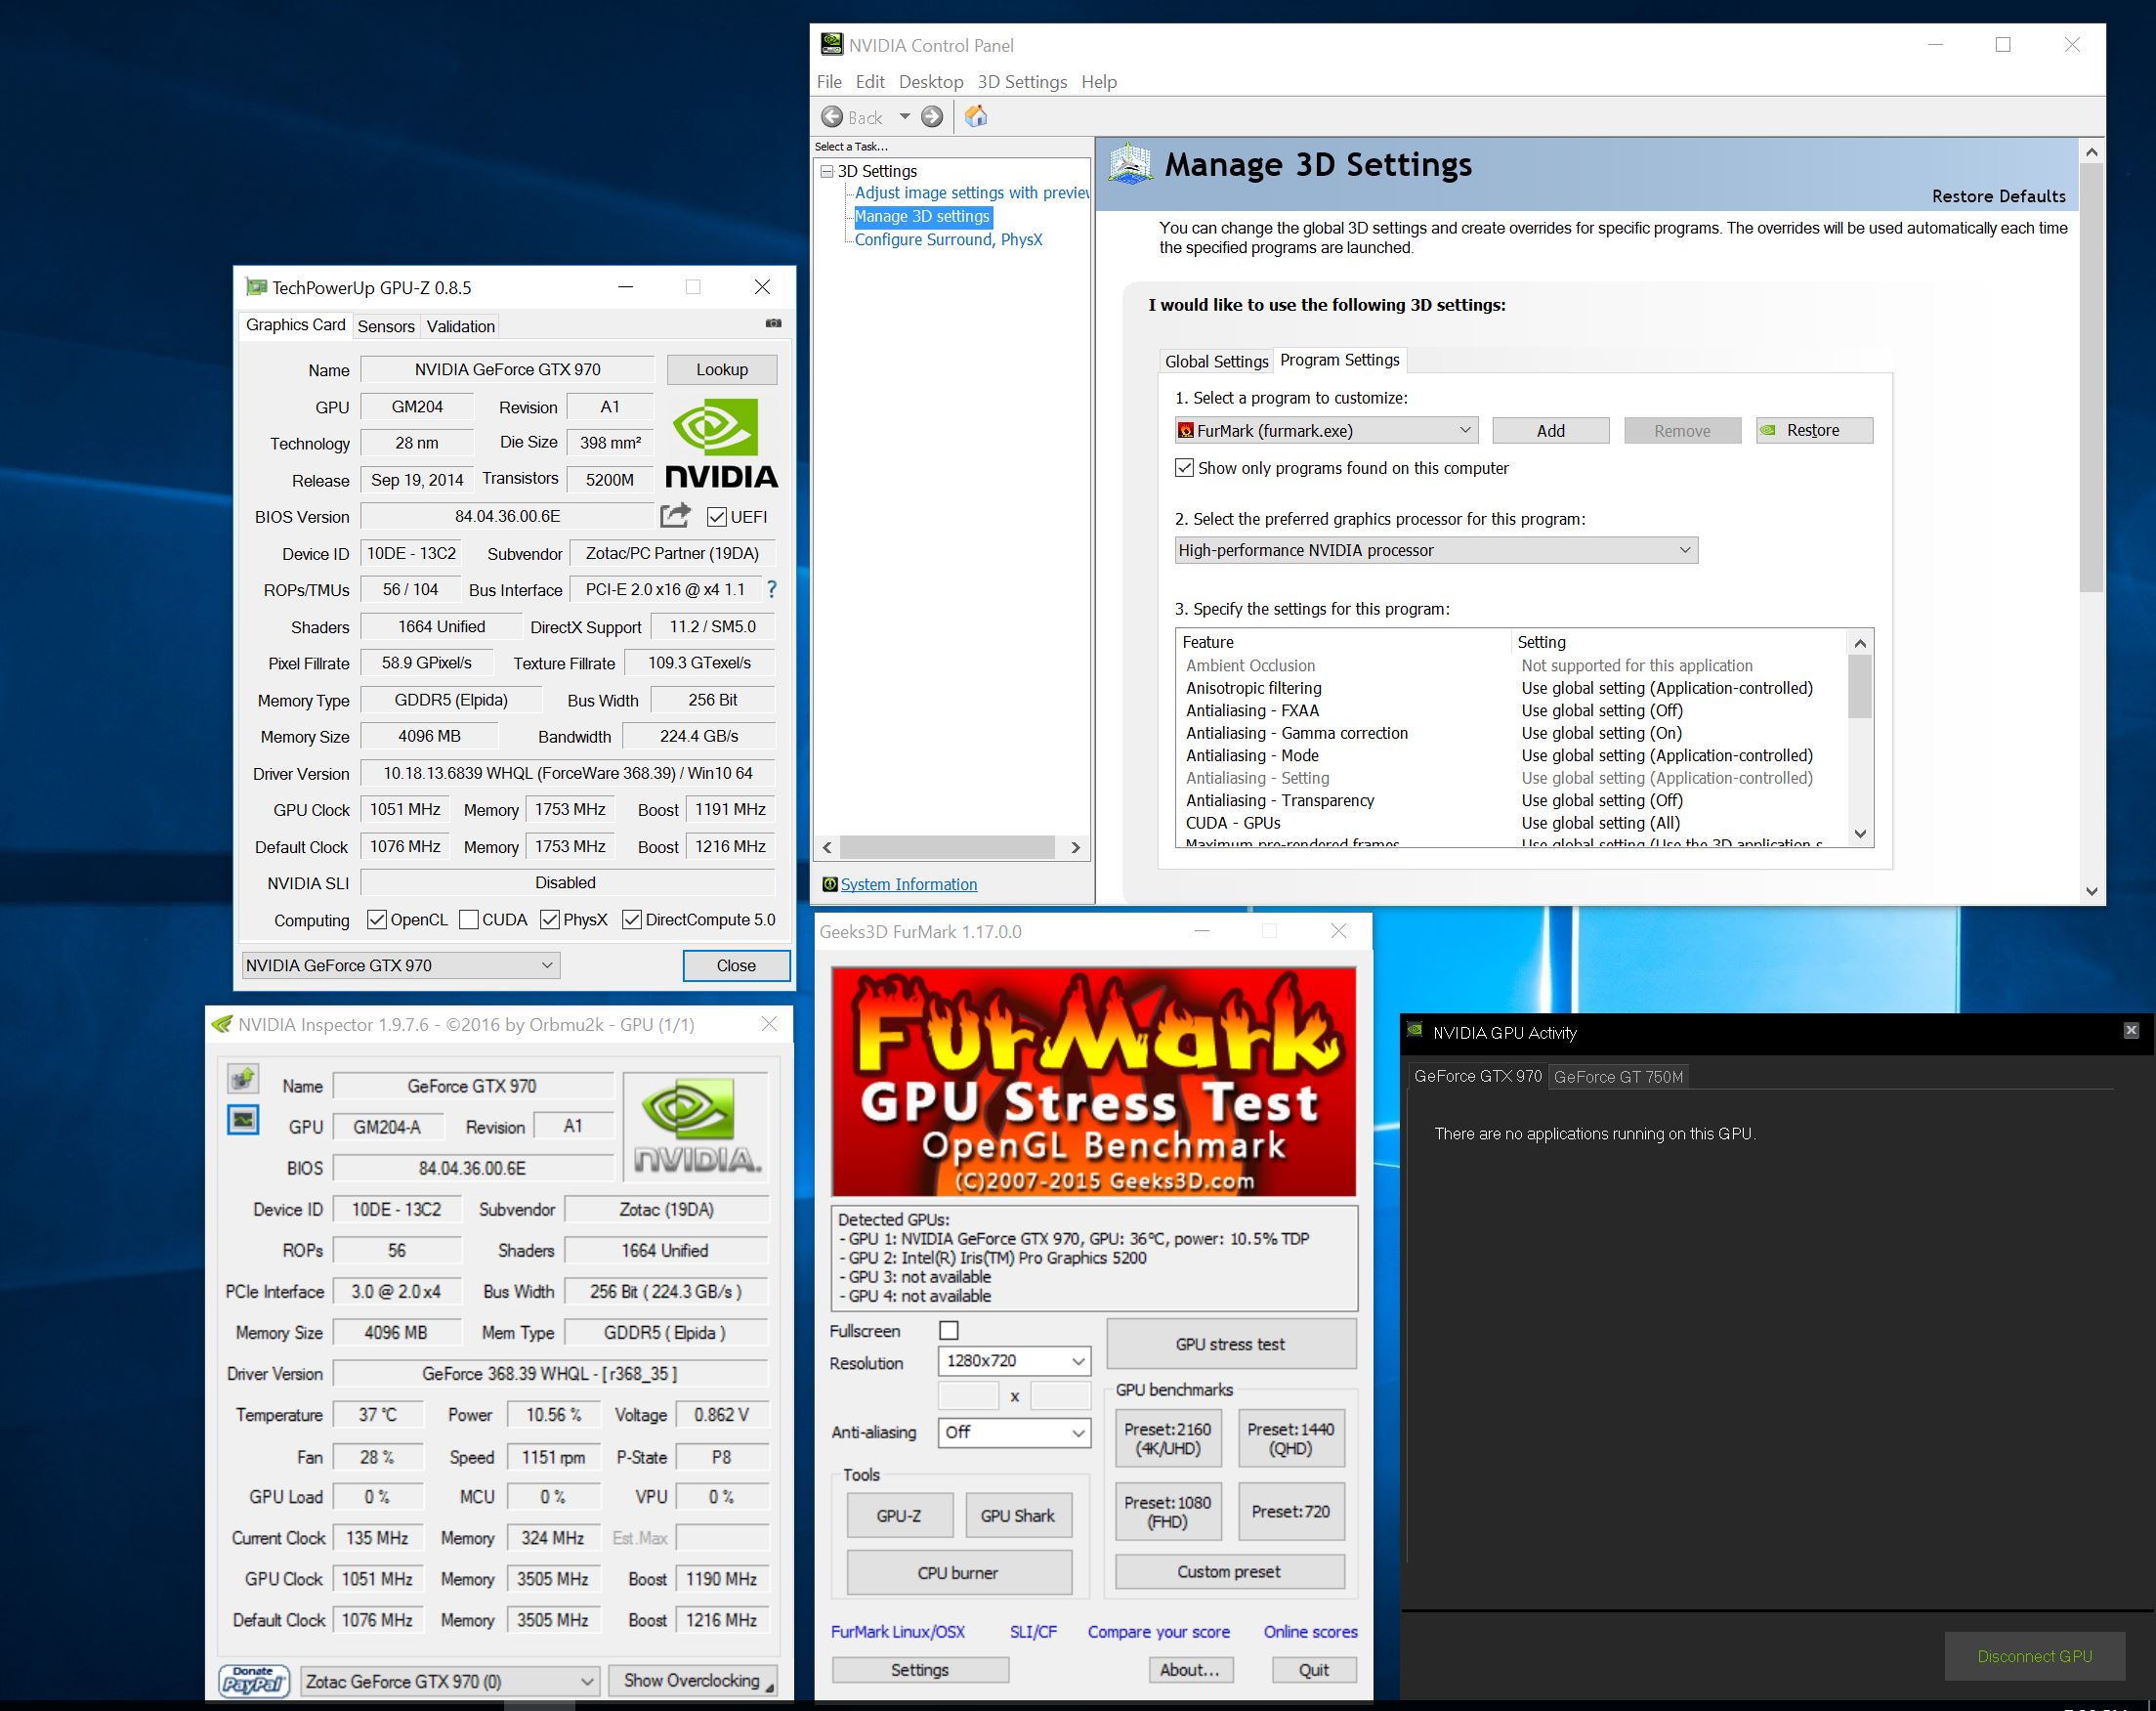2156x1711 pixels.
Task: Open the Back history dropdown arrow
Action: (x=904, y=117)
